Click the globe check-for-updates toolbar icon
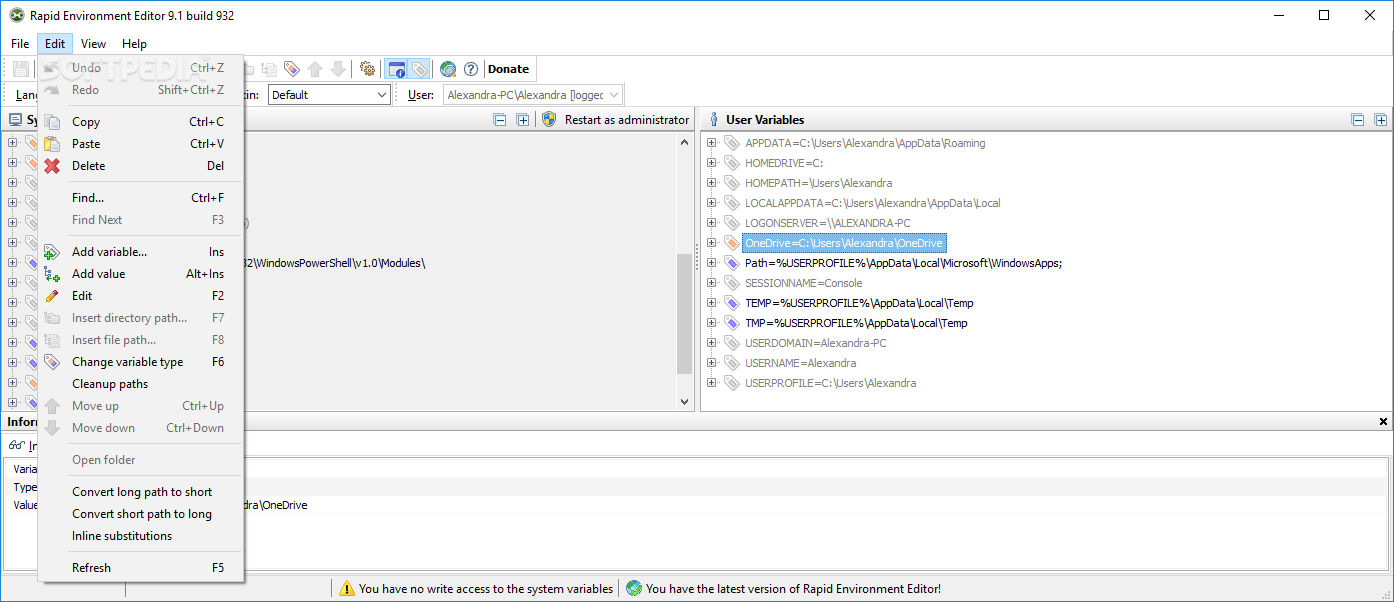This screenshot has width=1394, height=602. click(x=448, y=69)
